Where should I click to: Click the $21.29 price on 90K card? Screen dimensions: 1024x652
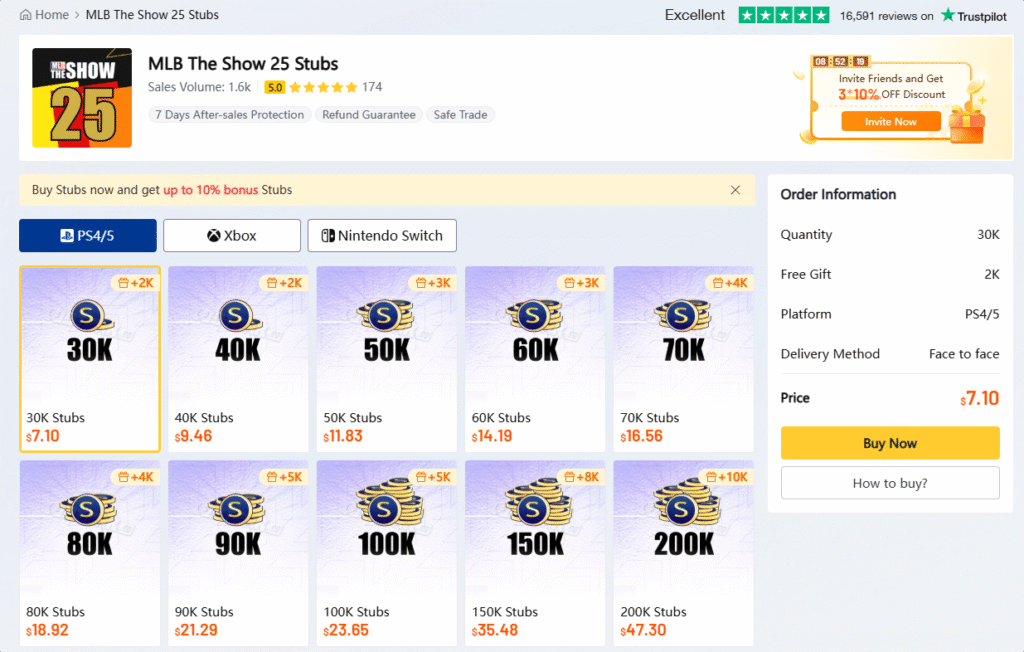pos(196,630)
